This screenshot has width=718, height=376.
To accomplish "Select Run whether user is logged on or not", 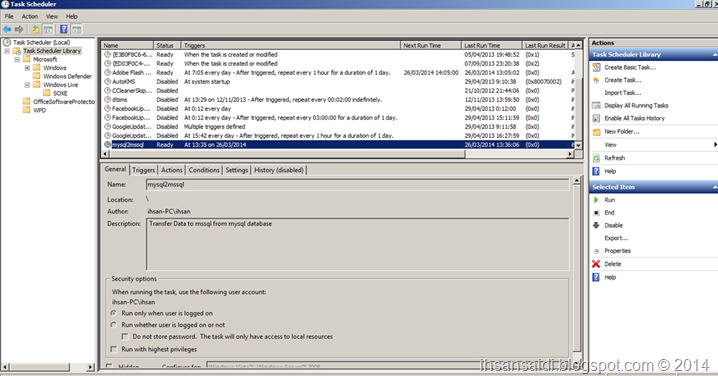I will pyautogui.click(x=114, y=325).
